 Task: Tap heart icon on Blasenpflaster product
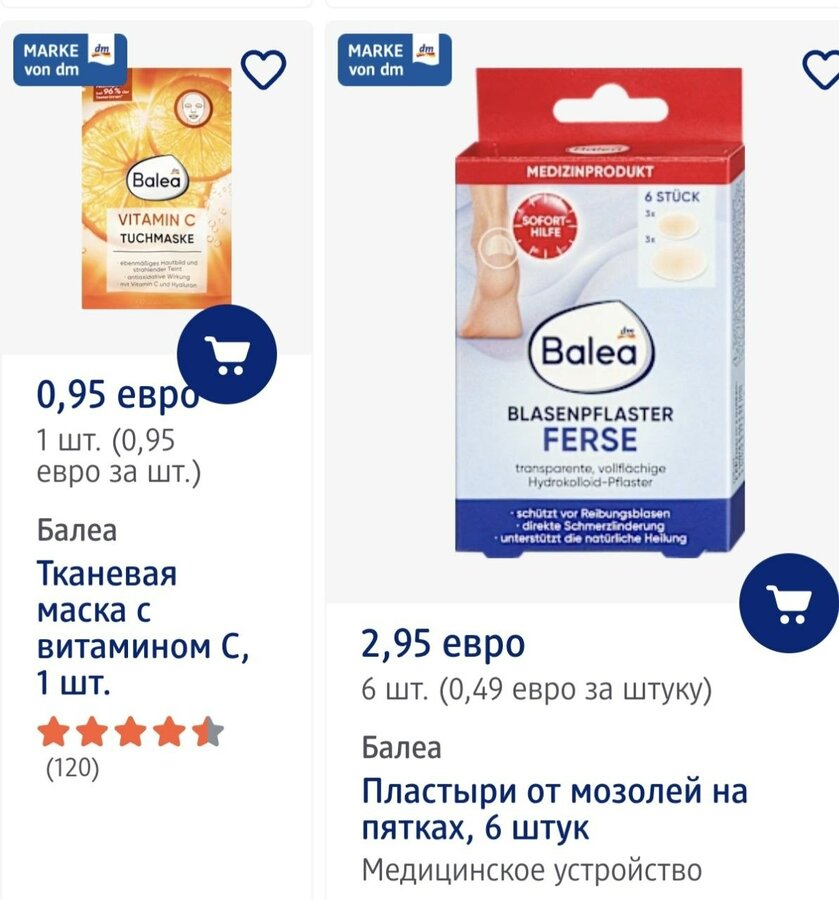821,69
